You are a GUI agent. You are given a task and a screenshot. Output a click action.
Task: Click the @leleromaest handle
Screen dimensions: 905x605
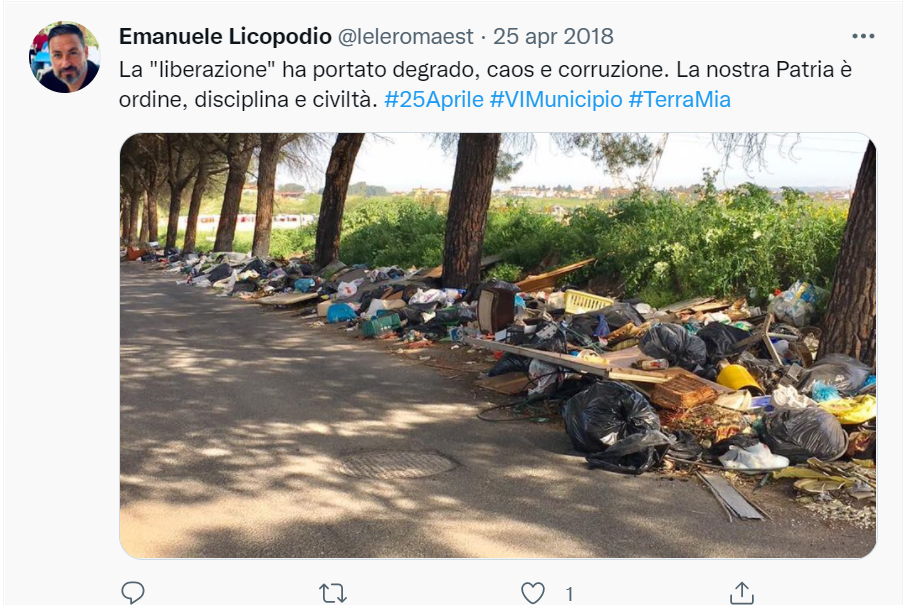click(x=405, y=36)
